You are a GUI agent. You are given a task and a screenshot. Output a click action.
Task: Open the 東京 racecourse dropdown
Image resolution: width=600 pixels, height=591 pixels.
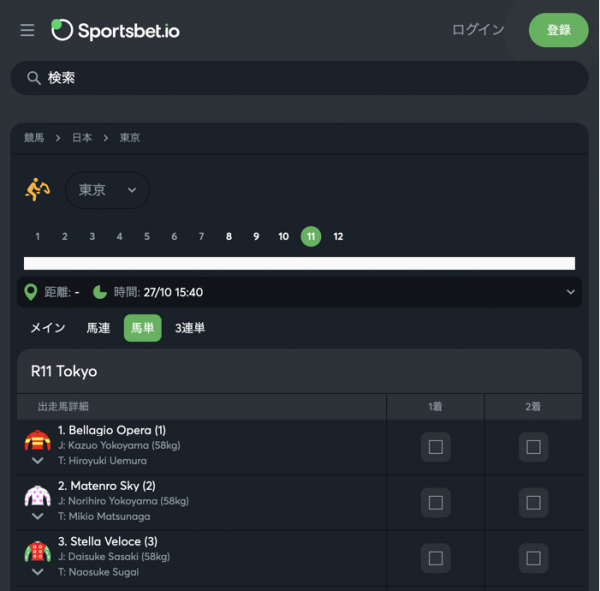tap(107, 190)
